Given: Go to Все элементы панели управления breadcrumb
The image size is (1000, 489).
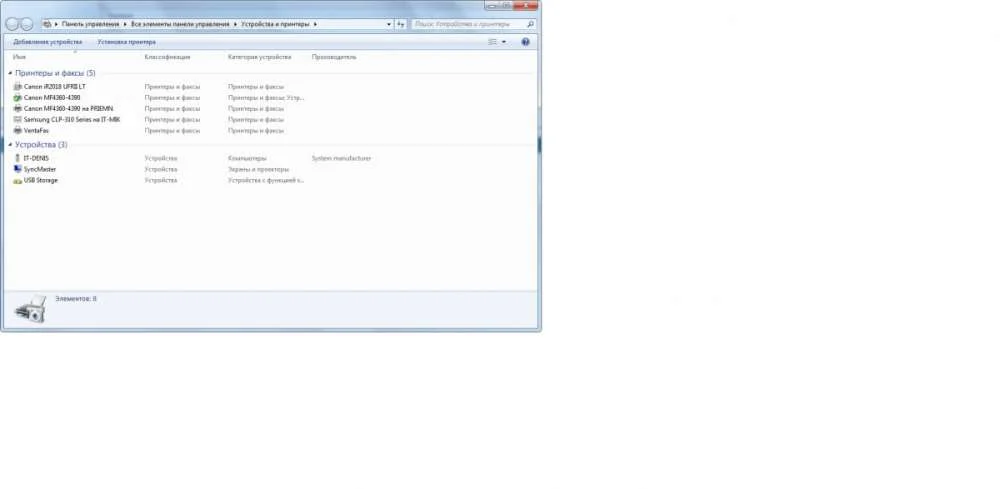Looking at the screenshot, I should 180,24.
